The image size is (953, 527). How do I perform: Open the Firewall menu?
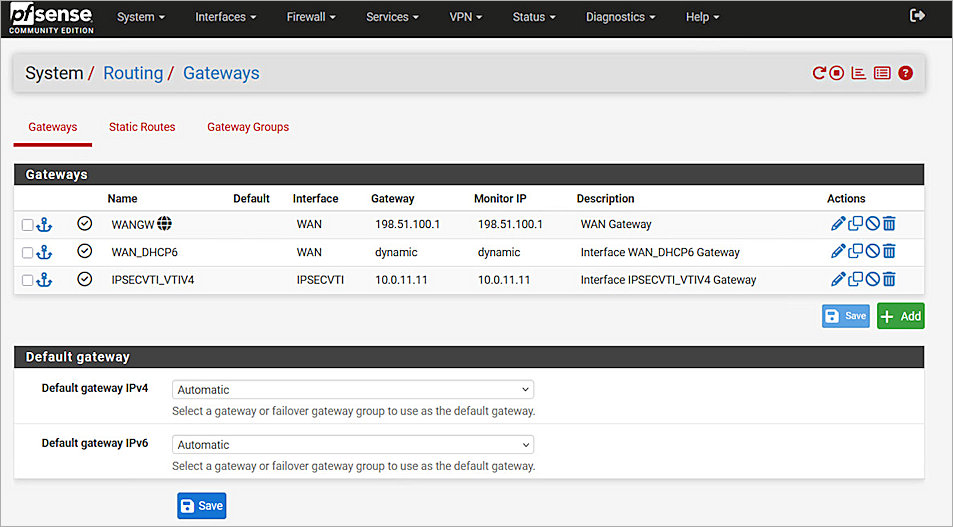[x=311, y=17]
